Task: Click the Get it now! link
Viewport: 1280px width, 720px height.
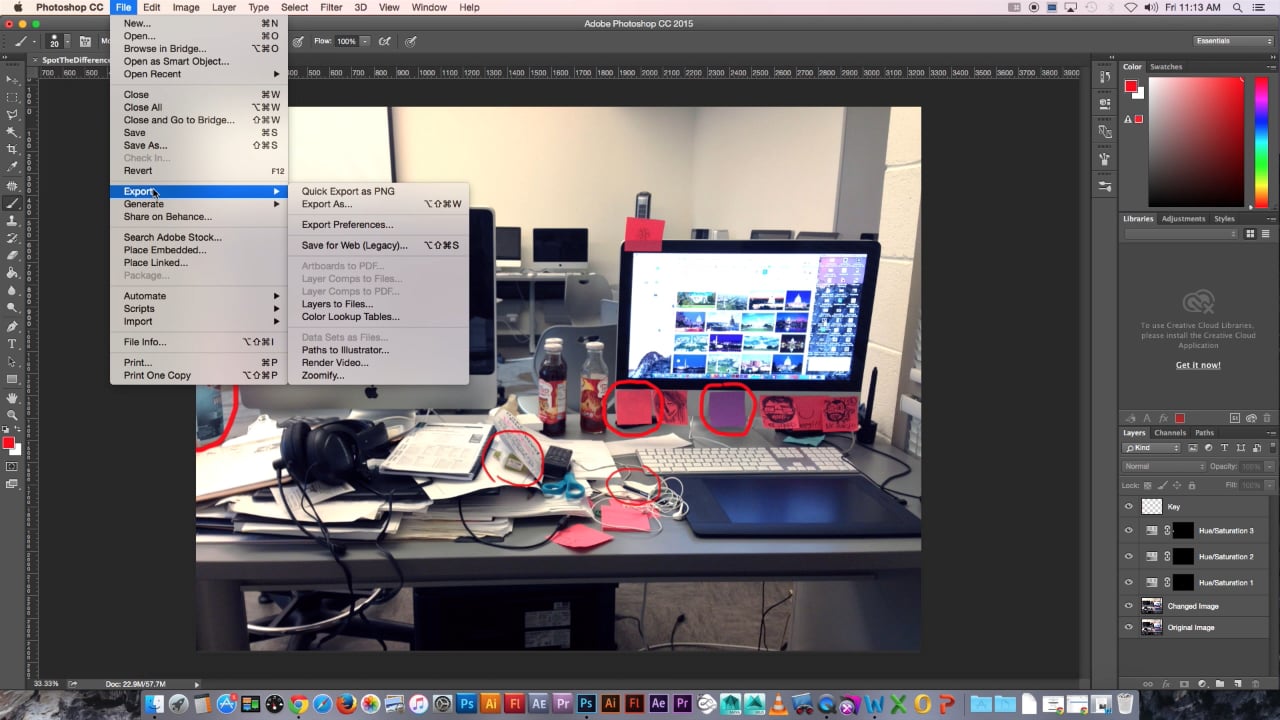Action: (x=1198, y=365)
